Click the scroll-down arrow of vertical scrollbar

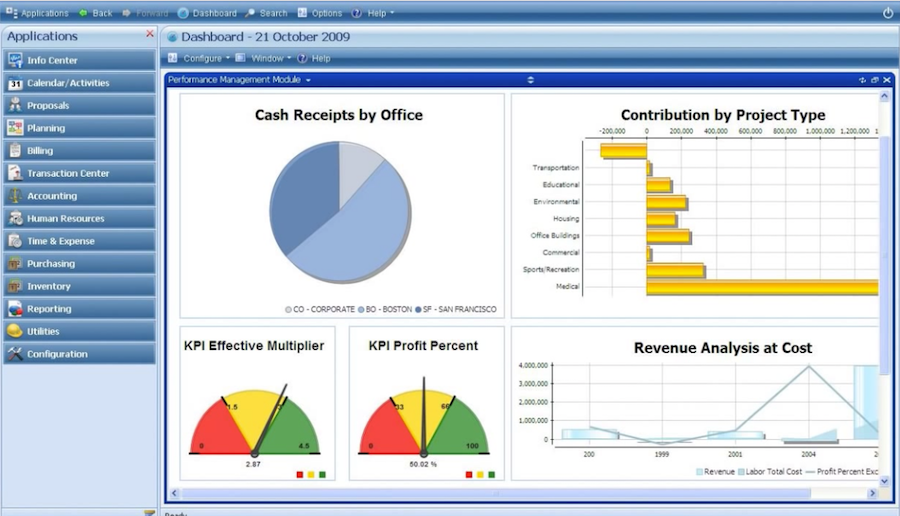(884, 481)
